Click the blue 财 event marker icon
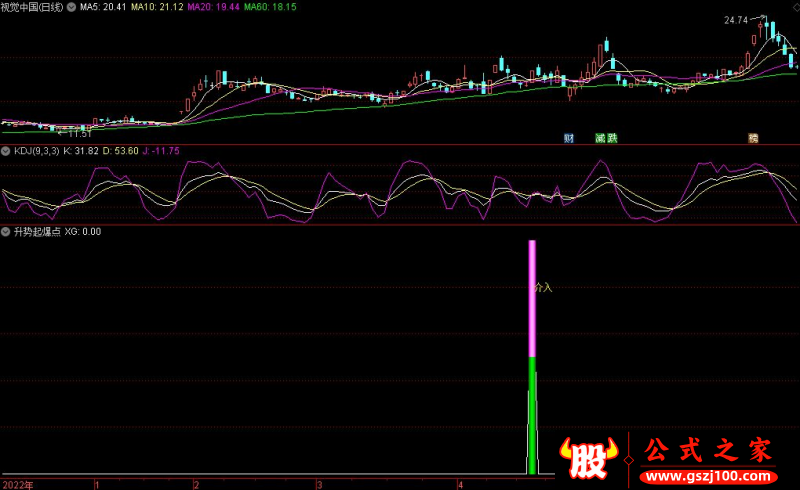This screenshot has width=800, height=490. point(569,138)
